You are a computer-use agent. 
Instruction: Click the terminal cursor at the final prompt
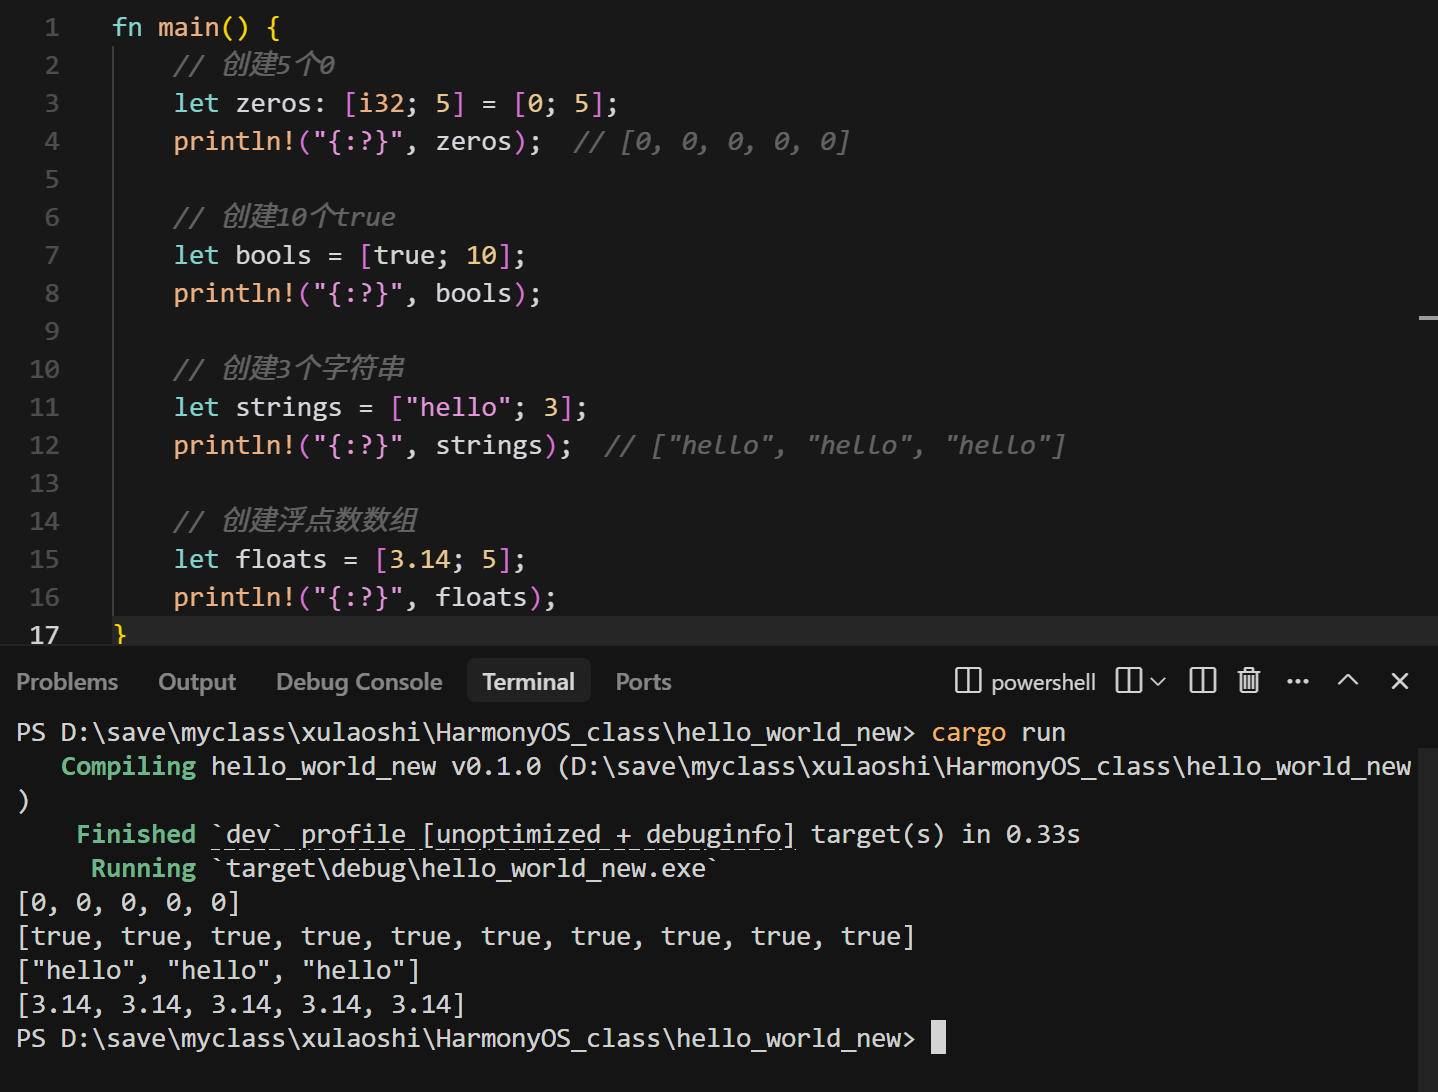[x=938, y=1038]
